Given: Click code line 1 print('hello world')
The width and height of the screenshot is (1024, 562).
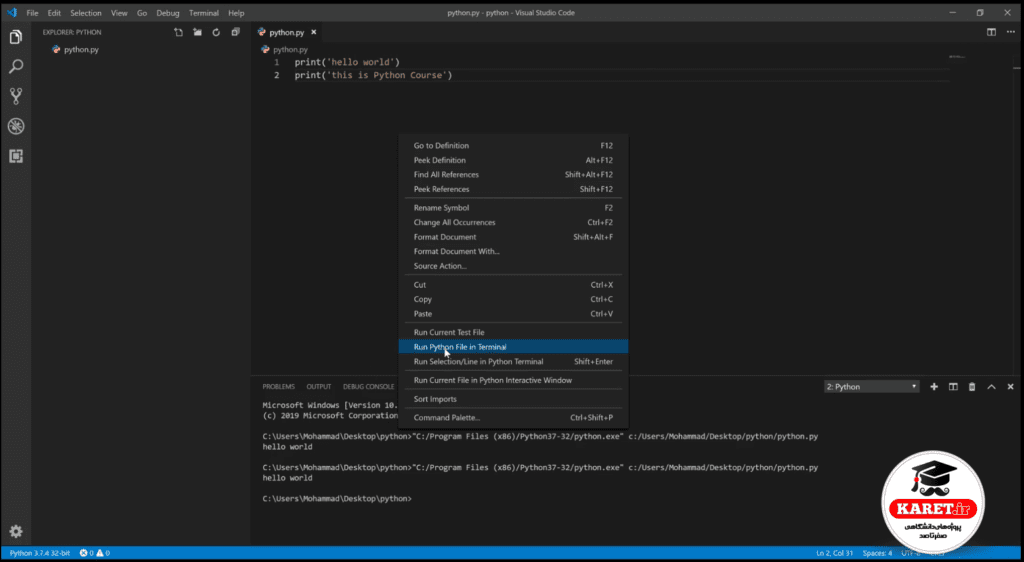Looking at the screenshot, I should tap(347, 62).
